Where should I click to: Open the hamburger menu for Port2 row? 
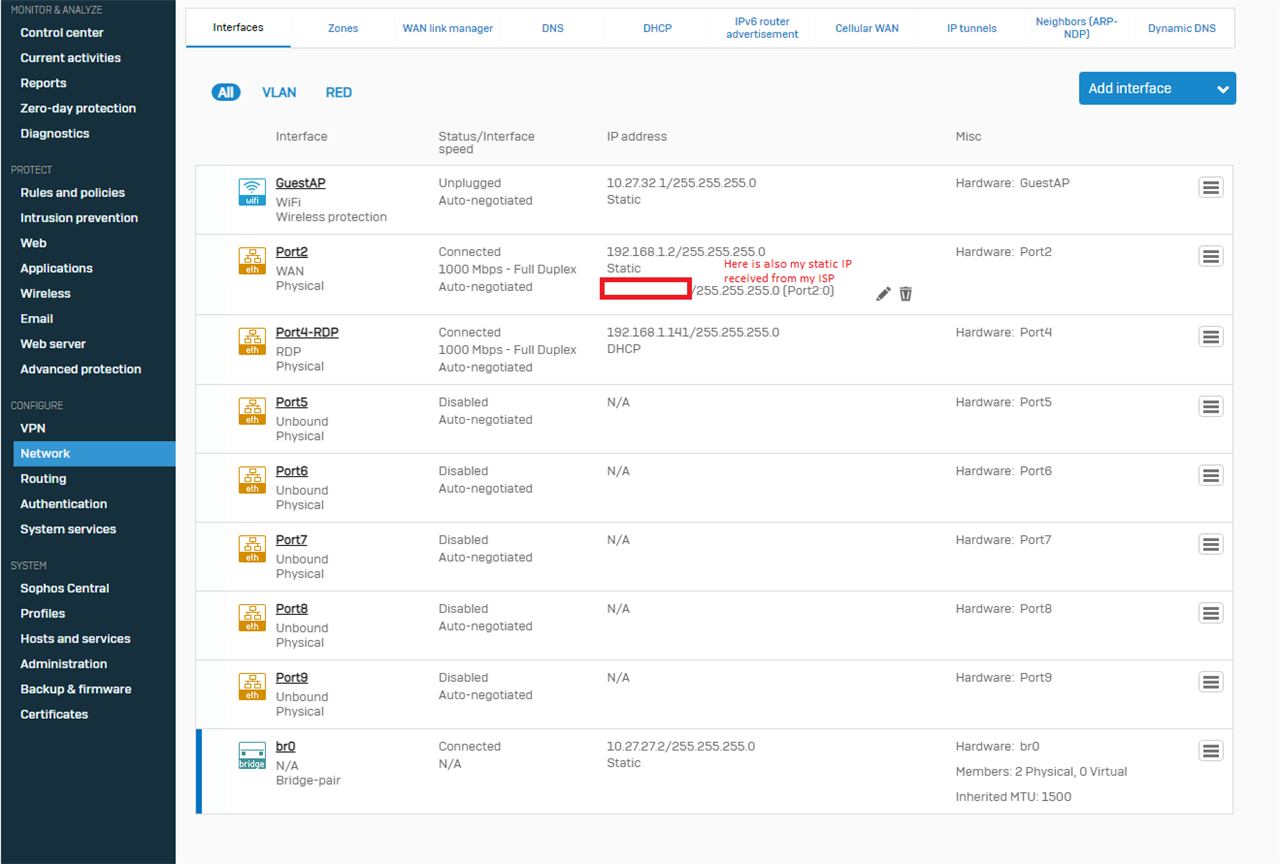[x=1210, y=257]
